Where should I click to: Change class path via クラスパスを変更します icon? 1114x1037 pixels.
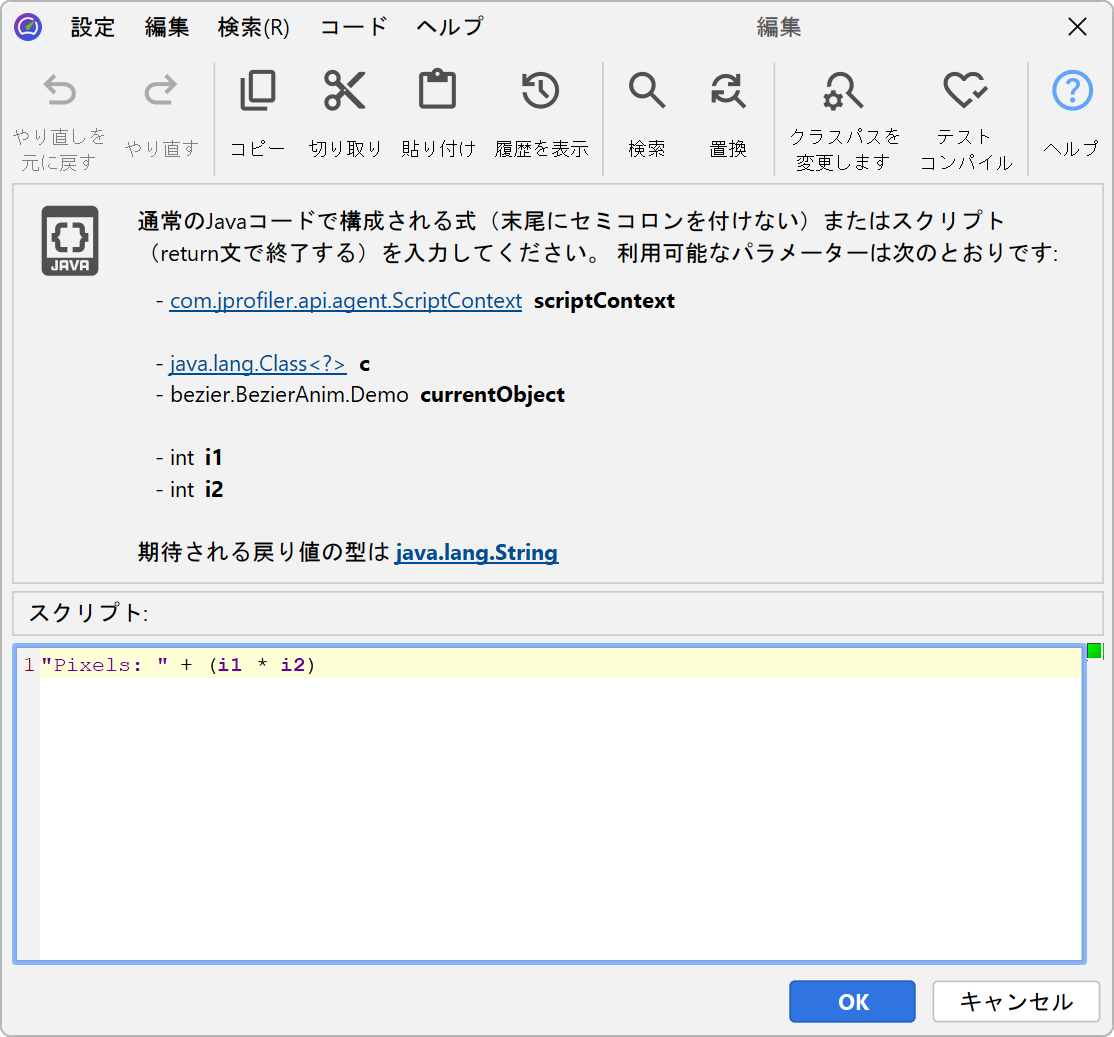click(x=843, y=92)
